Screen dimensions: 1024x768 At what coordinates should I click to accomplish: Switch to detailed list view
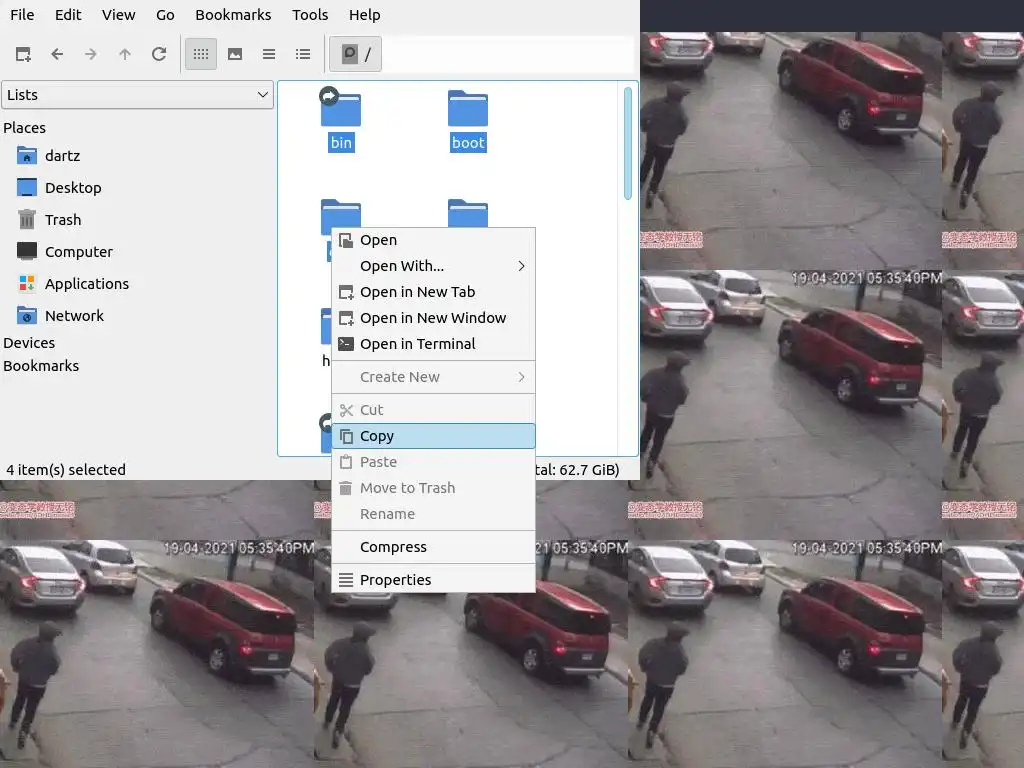tap(303, 54)
